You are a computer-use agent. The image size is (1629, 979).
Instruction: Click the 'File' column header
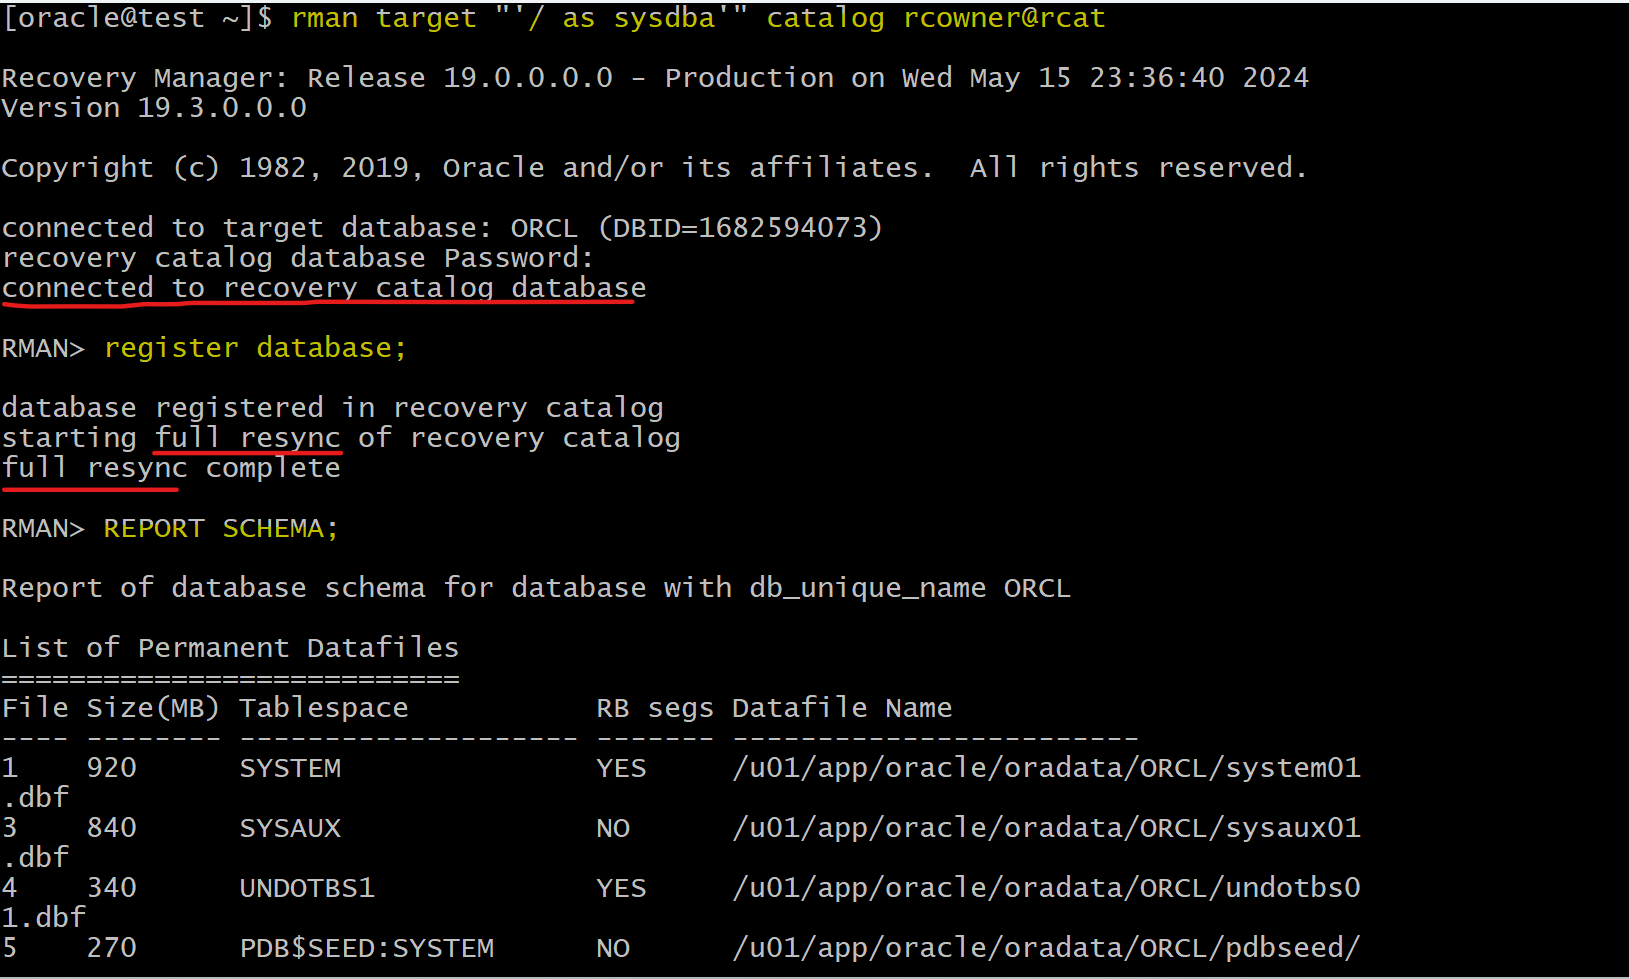click(35, 708)
